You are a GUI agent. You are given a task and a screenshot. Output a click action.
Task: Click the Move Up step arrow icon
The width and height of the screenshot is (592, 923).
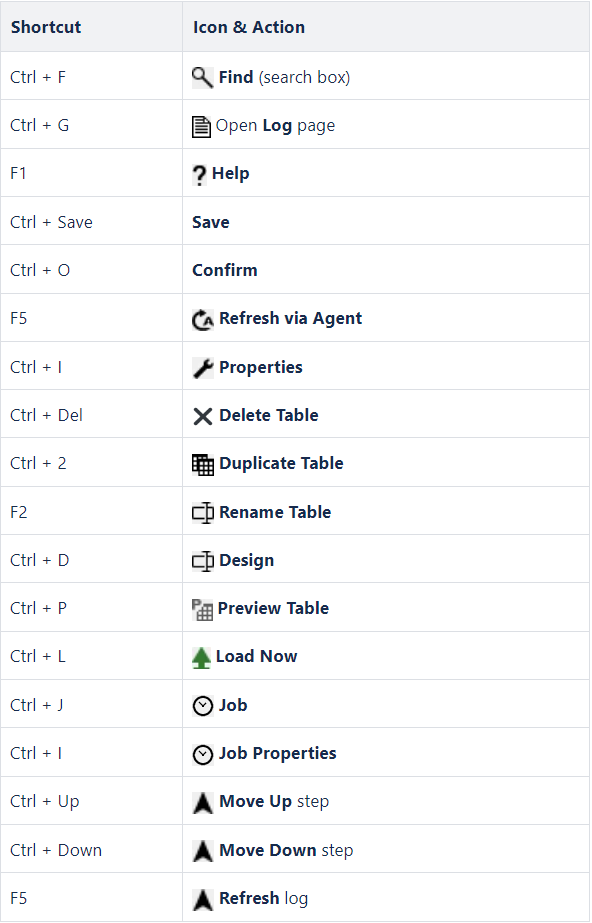[x=203, y=802]
